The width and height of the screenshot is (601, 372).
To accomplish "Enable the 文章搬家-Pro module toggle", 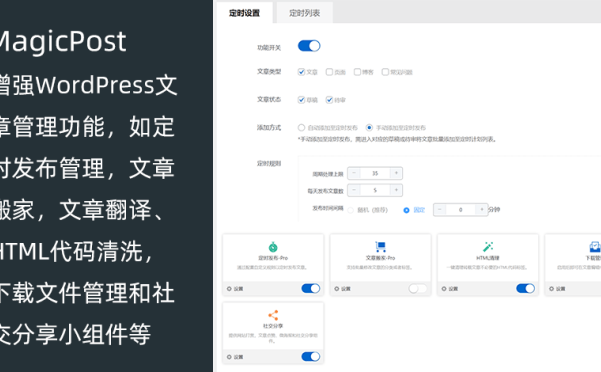I will click(418, 288).
